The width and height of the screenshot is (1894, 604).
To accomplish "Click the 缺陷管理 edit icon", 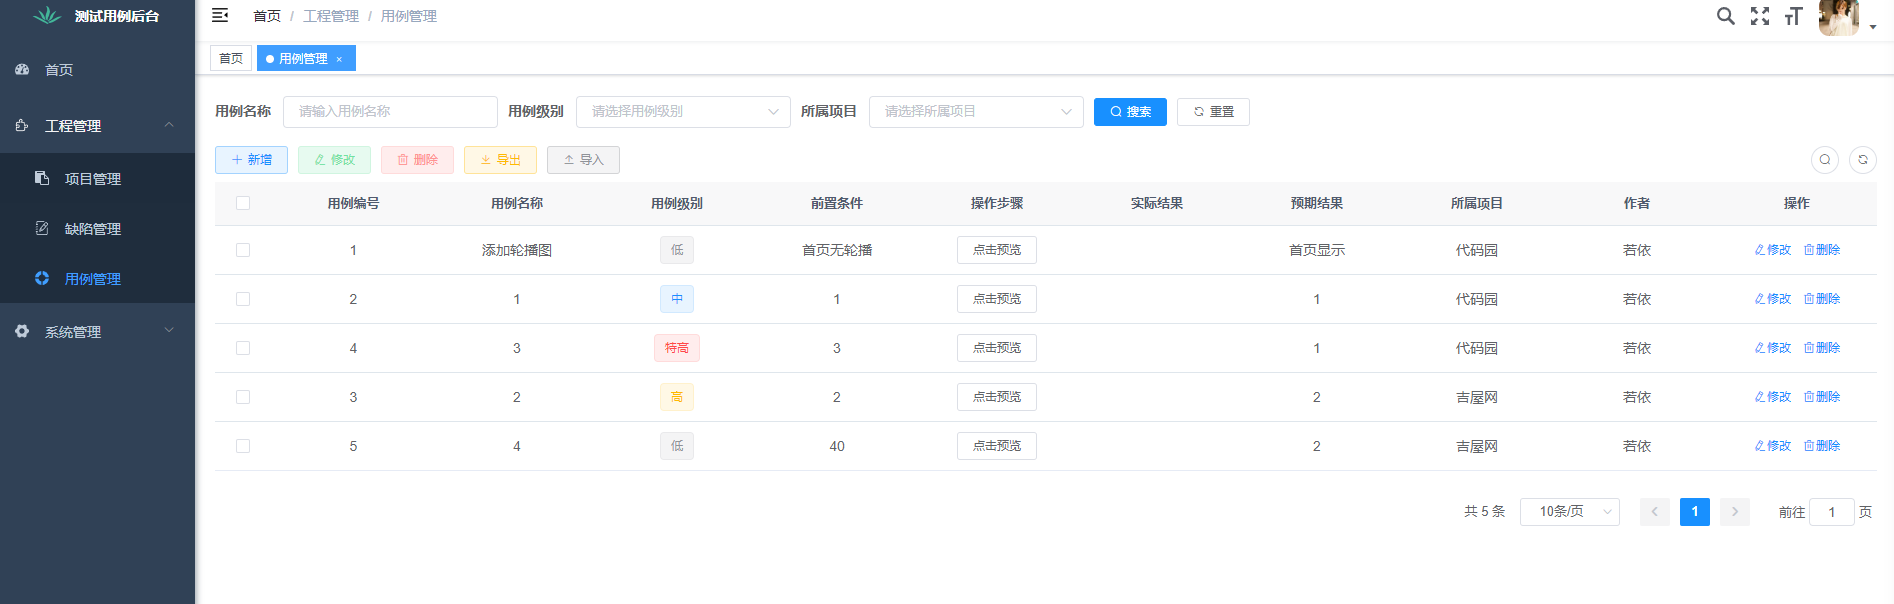I will (42, 228).
